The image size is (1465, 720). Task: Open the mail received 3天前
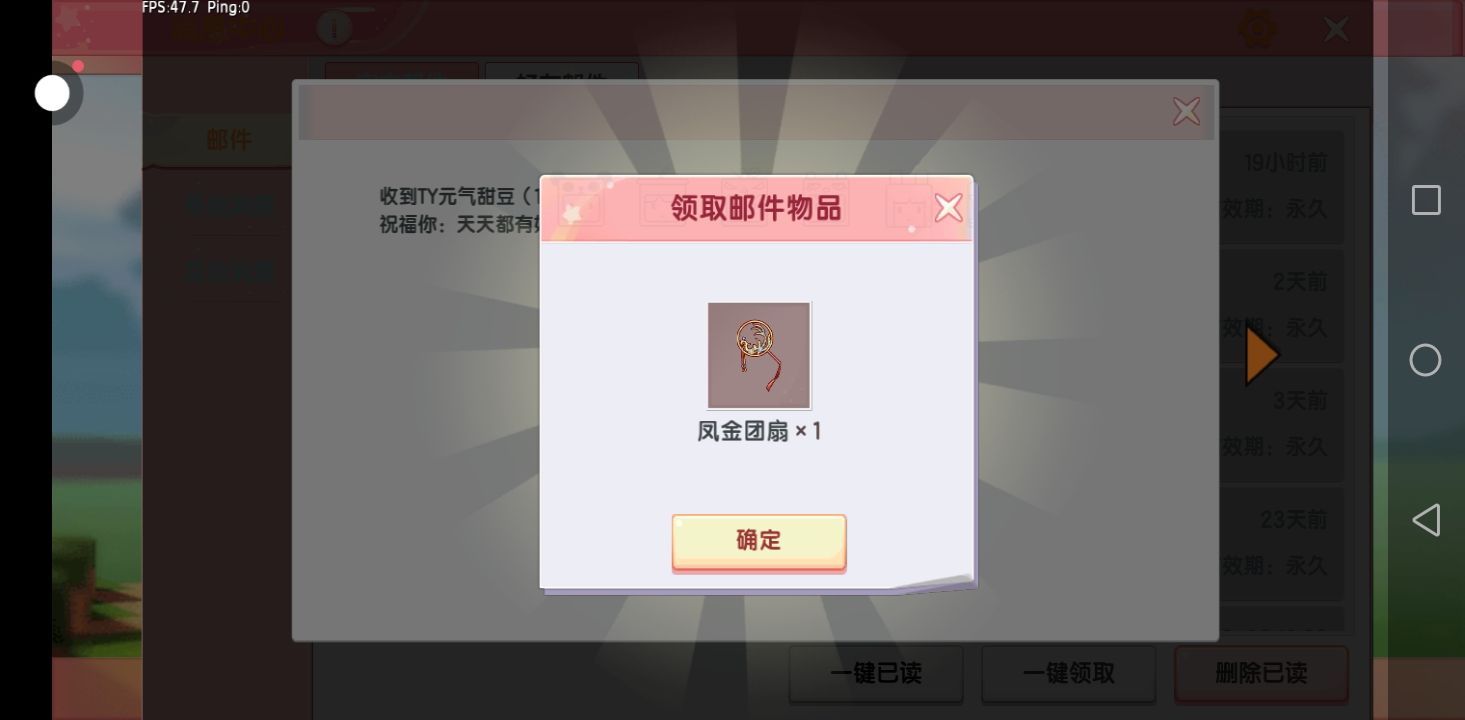pyautogui.click(x=1282, y=424)
